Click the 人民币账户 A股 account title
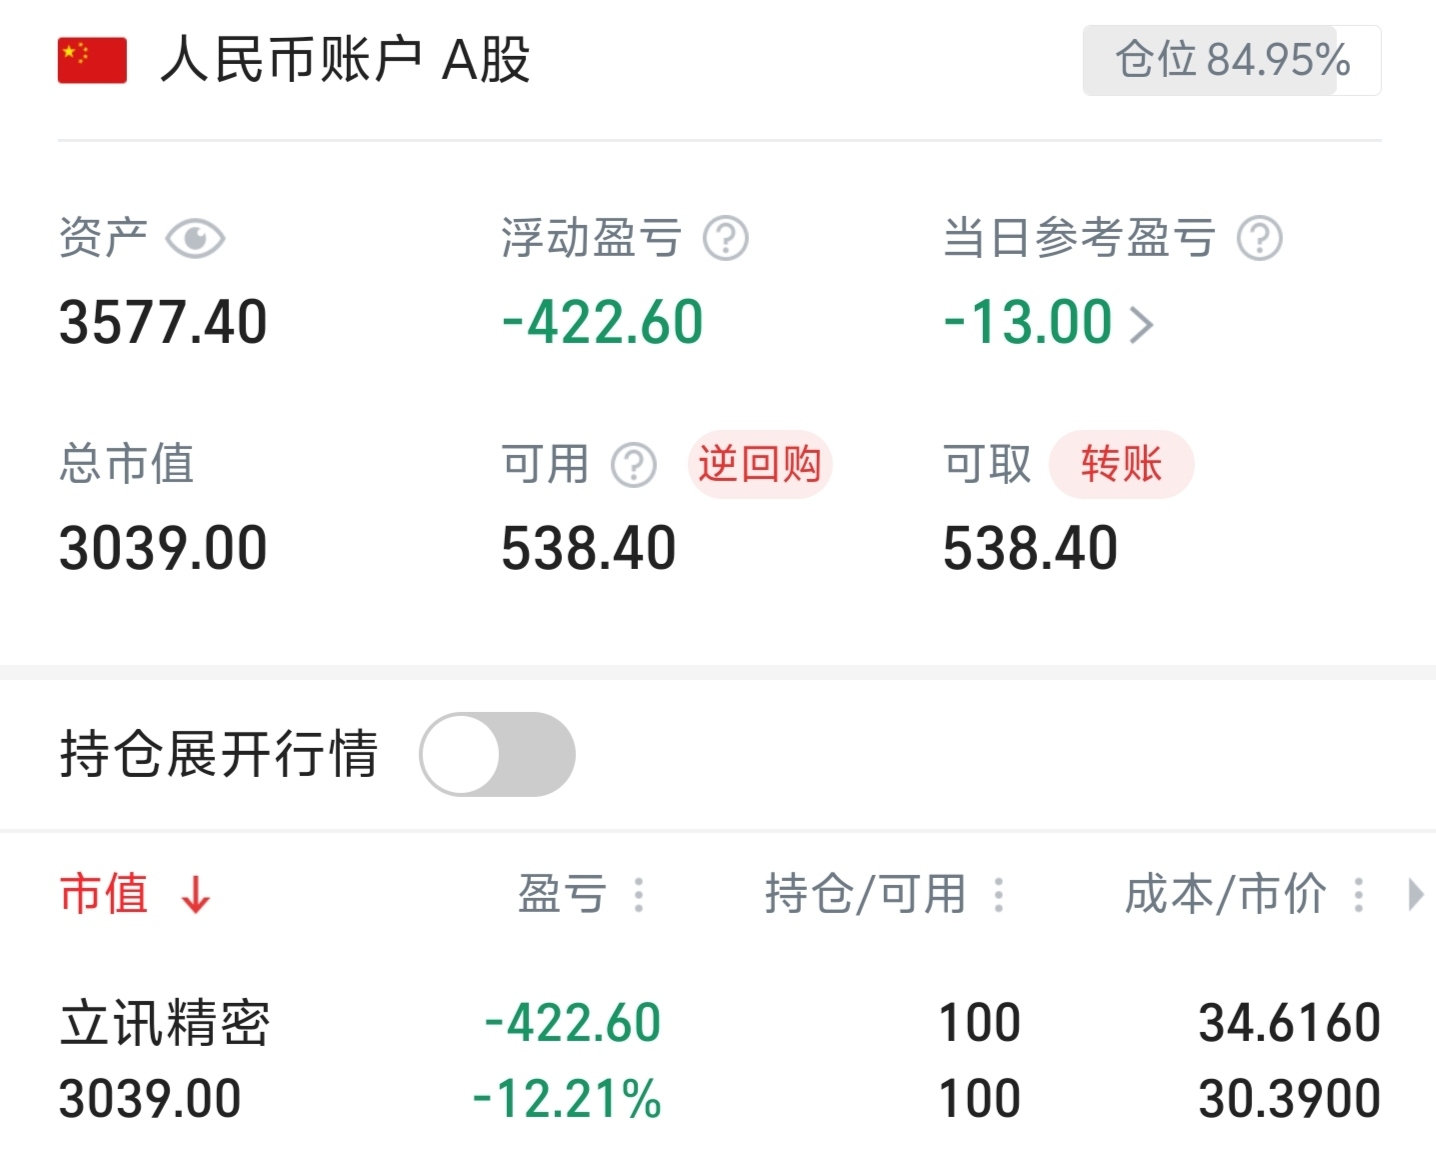 345,60
